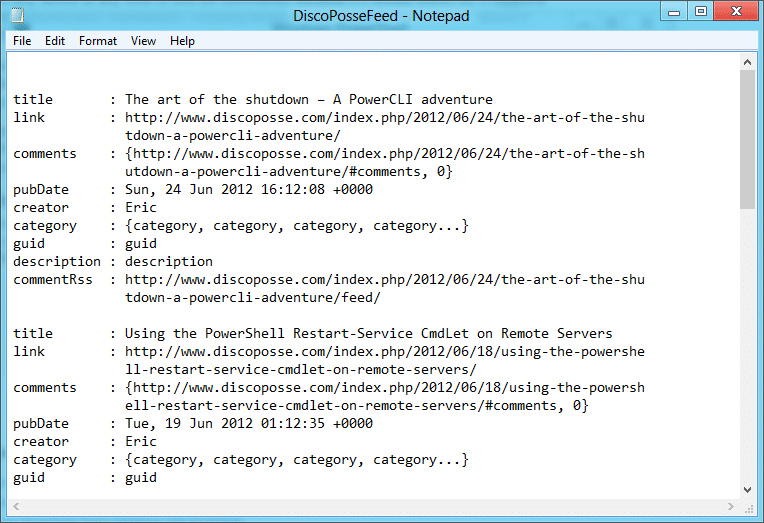Click the 'Using the PowerShell Restart-Service' title text
Image resolution: width=764 pixels, height=523 pixels.
(x=368, y=334)
